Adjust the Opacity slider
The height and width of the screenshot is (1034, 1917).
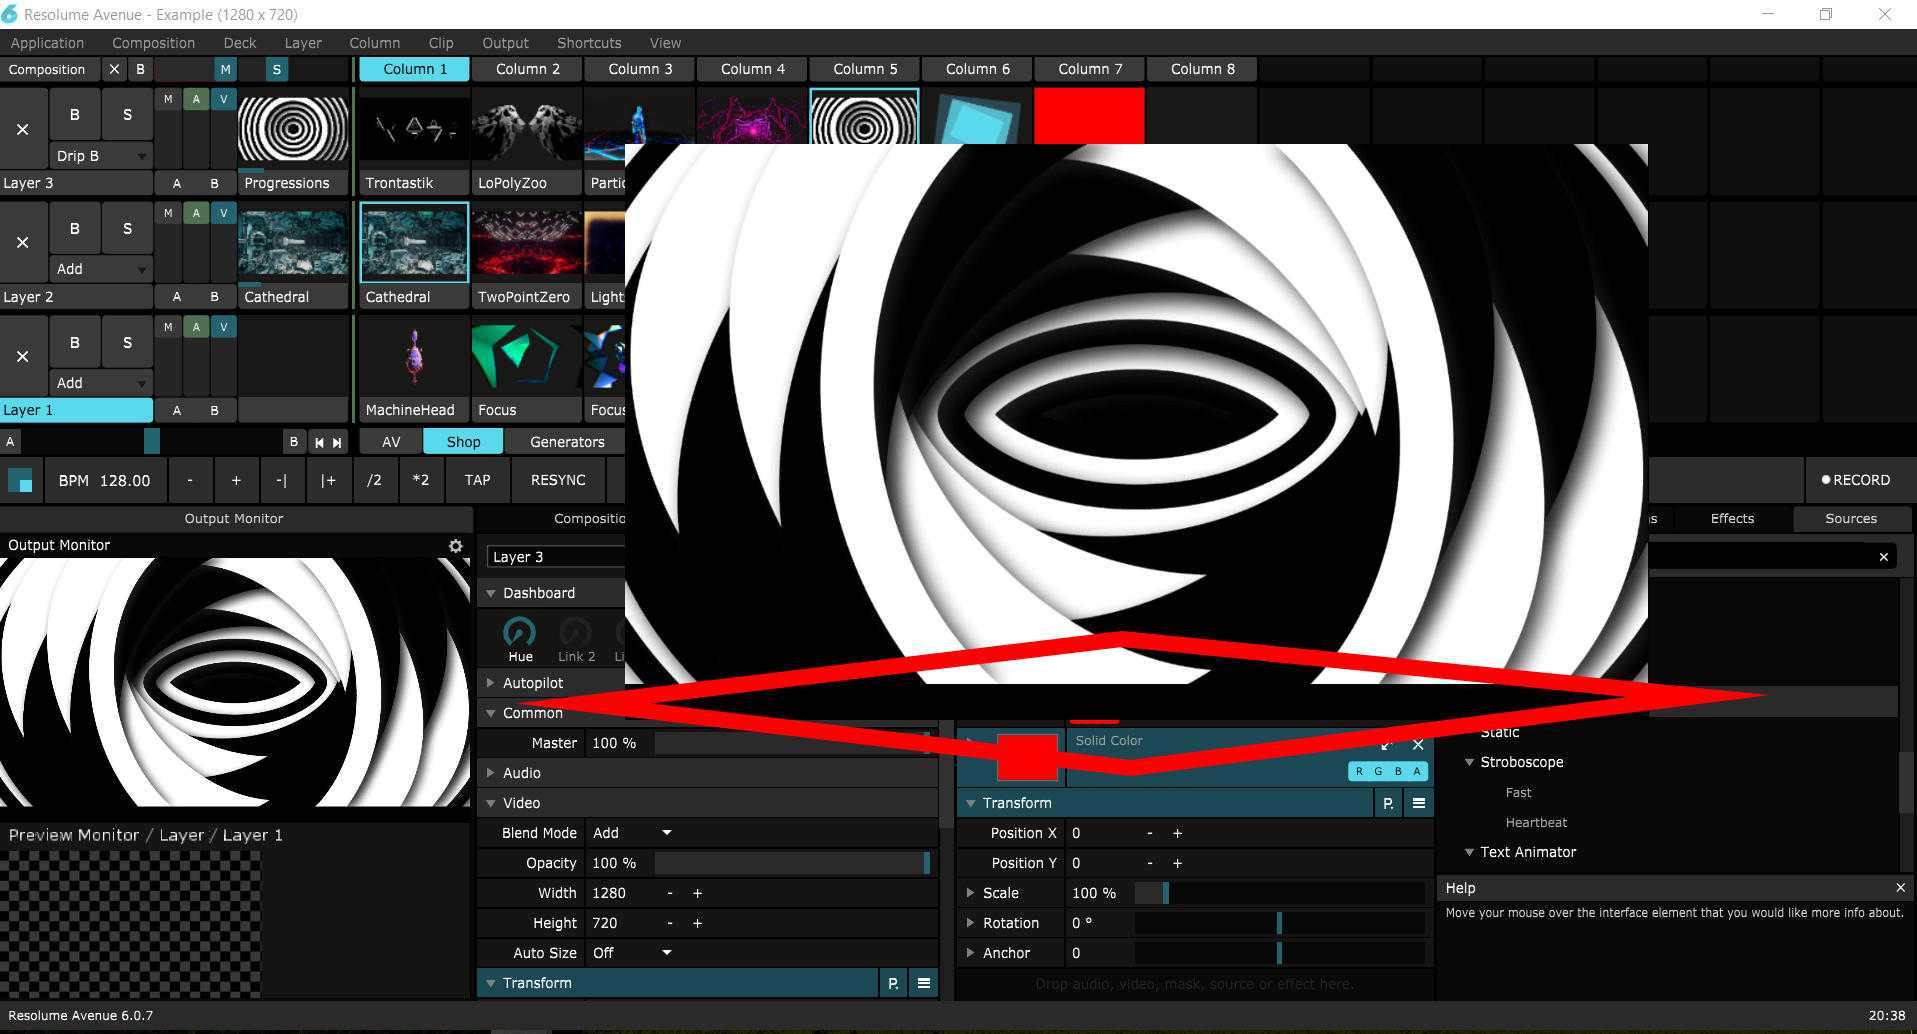click(x=790, y=863)
